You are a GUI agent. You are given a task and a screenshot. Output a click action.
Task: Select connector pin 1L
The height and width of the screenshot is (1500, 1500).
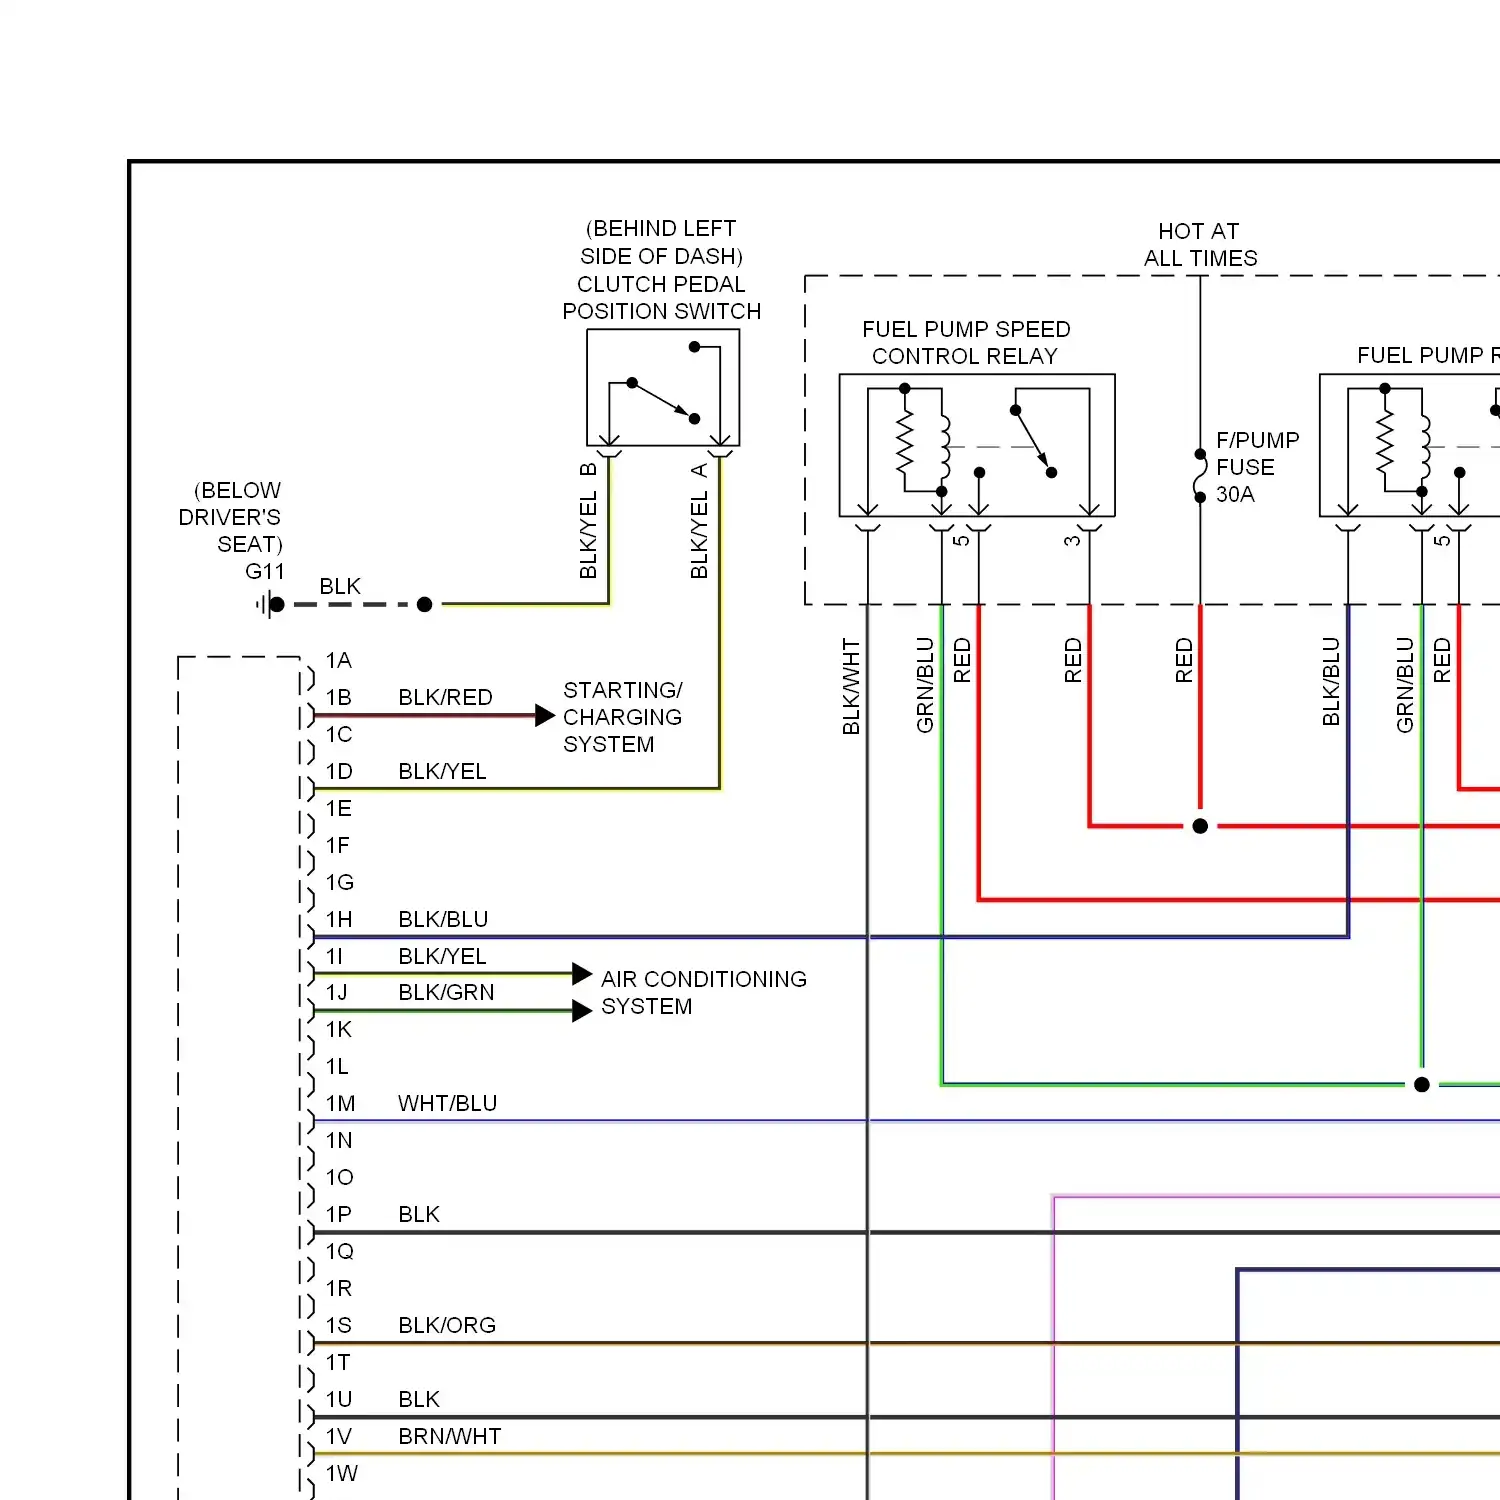click(x=337, y=1066)
